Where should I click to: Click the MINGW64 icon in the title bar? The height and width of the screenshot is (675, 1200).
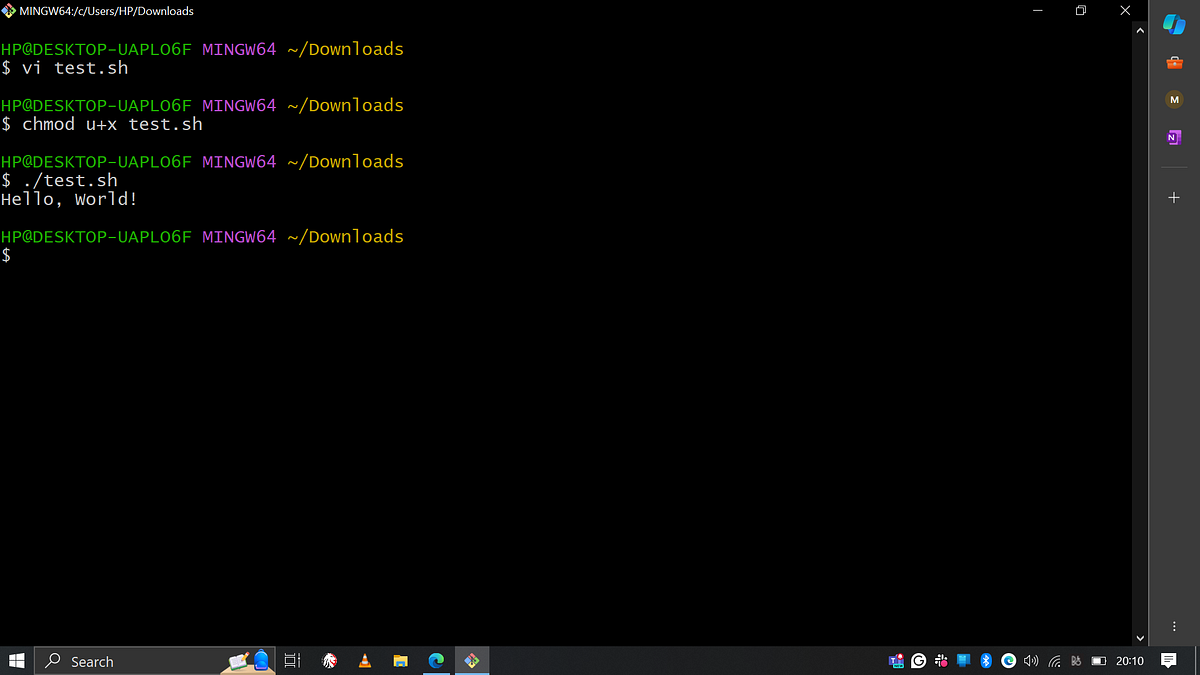click(x=9, y=11)
